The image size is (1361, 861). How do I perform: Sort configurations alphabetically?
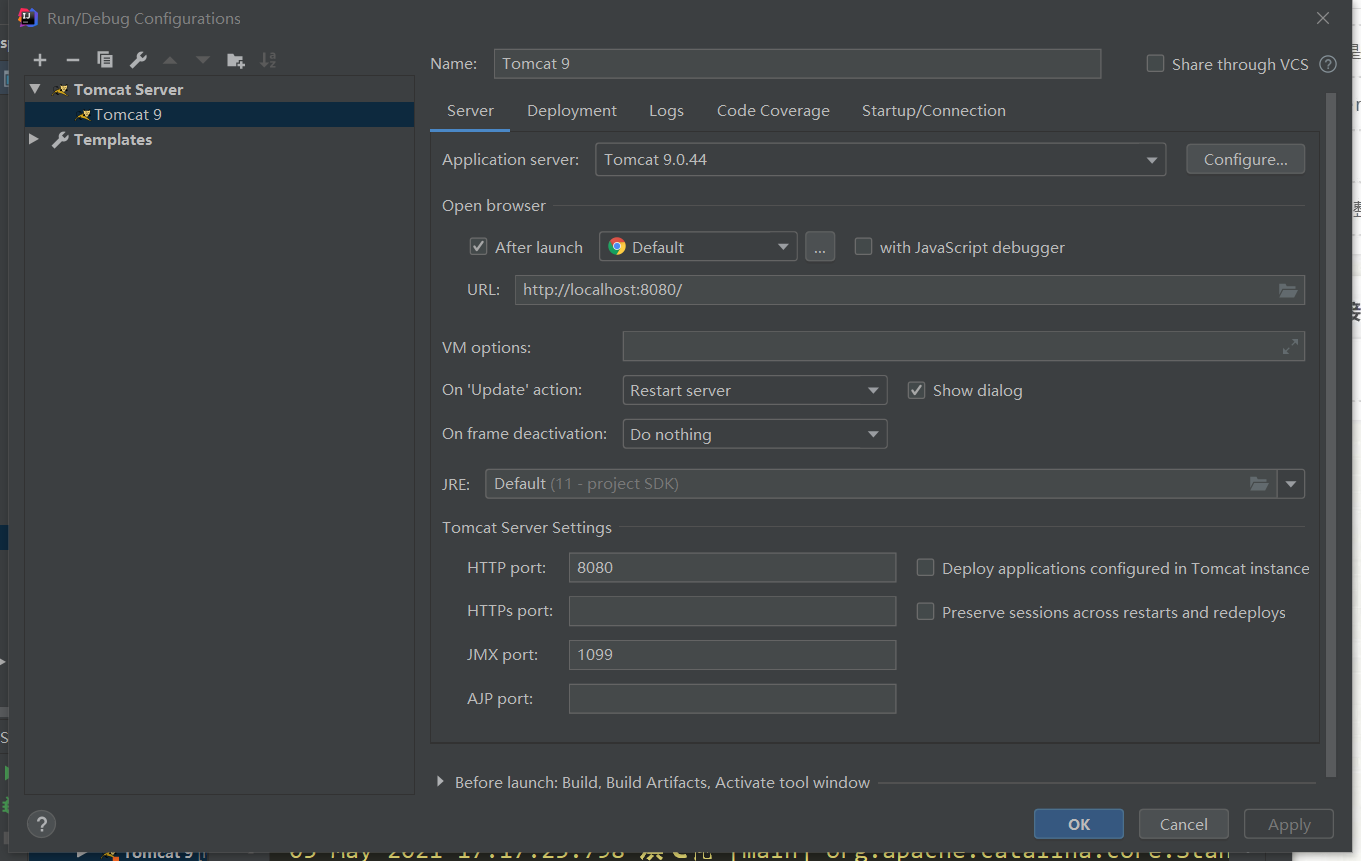268,60
